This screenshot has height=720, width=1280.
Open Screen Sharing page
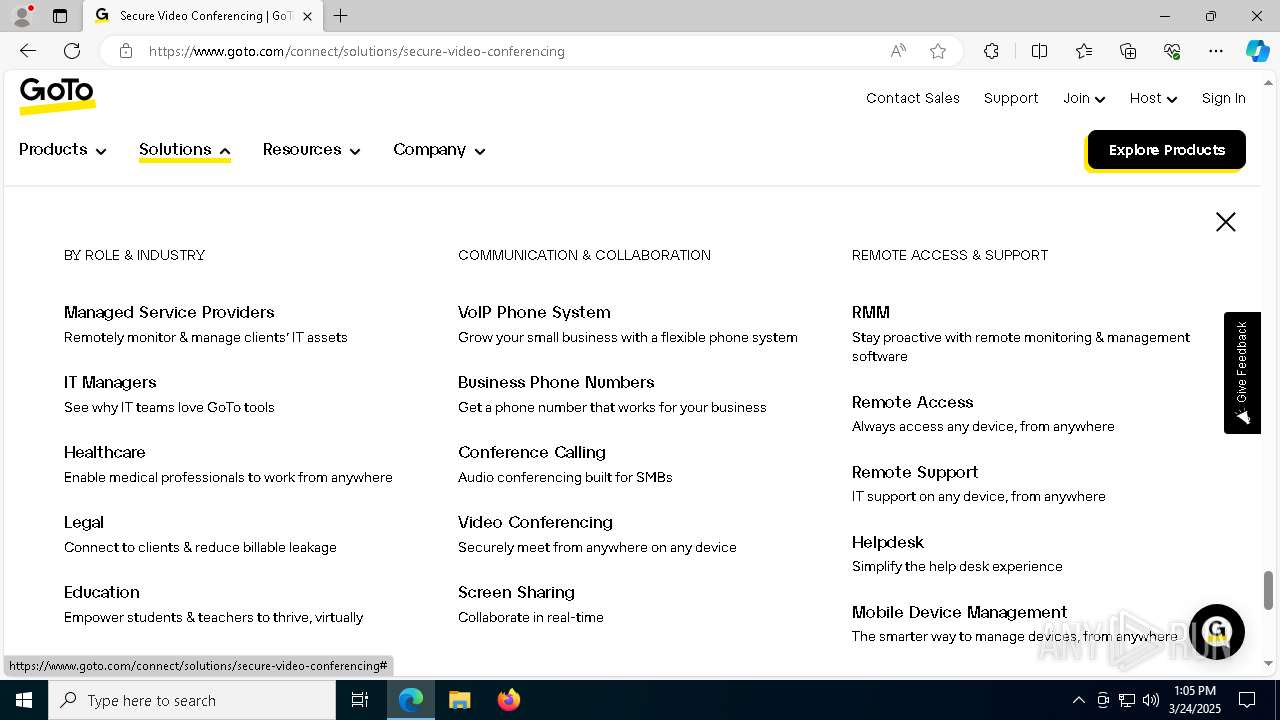tap(516, 592)
